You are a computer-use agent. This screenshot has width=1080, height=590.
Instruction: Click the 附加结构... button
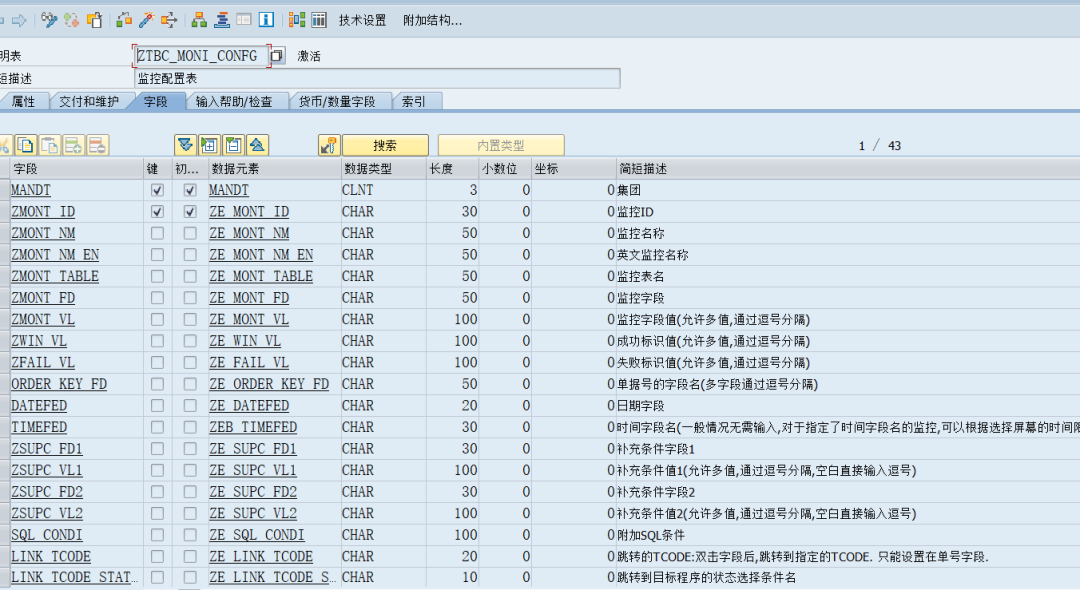(433, 21)
